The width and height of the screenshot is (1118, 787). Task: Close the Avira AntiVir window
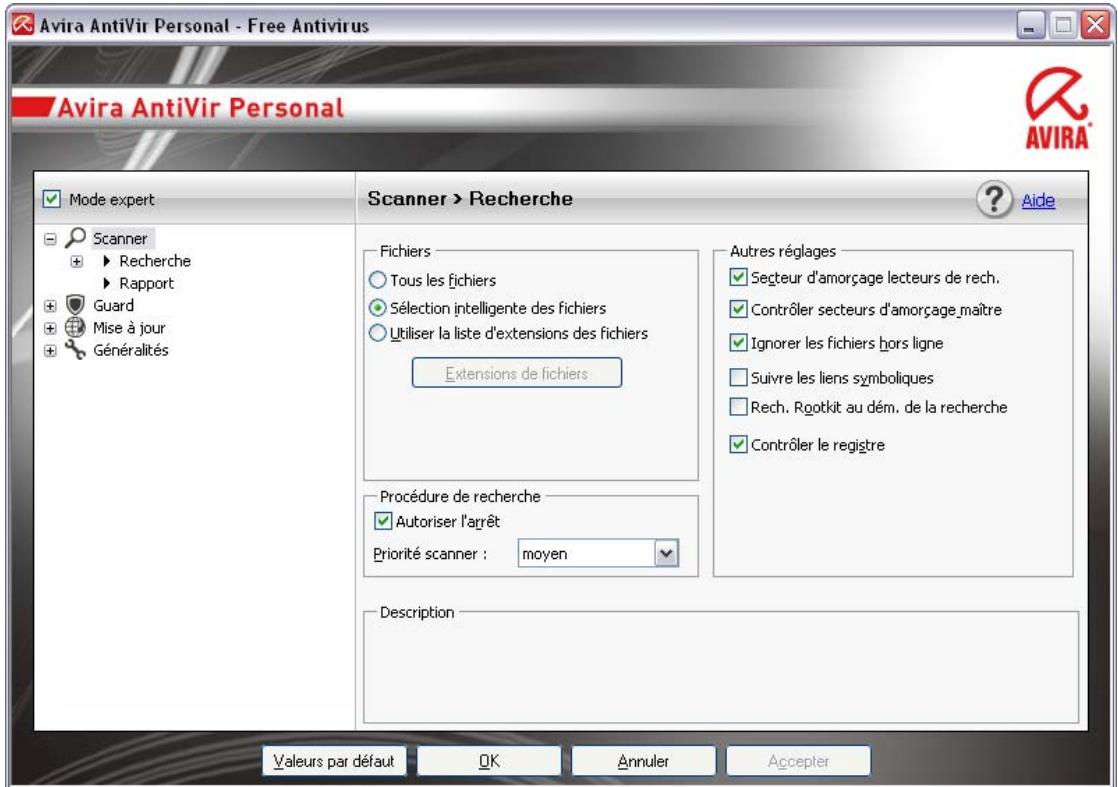coord(1094,26)
